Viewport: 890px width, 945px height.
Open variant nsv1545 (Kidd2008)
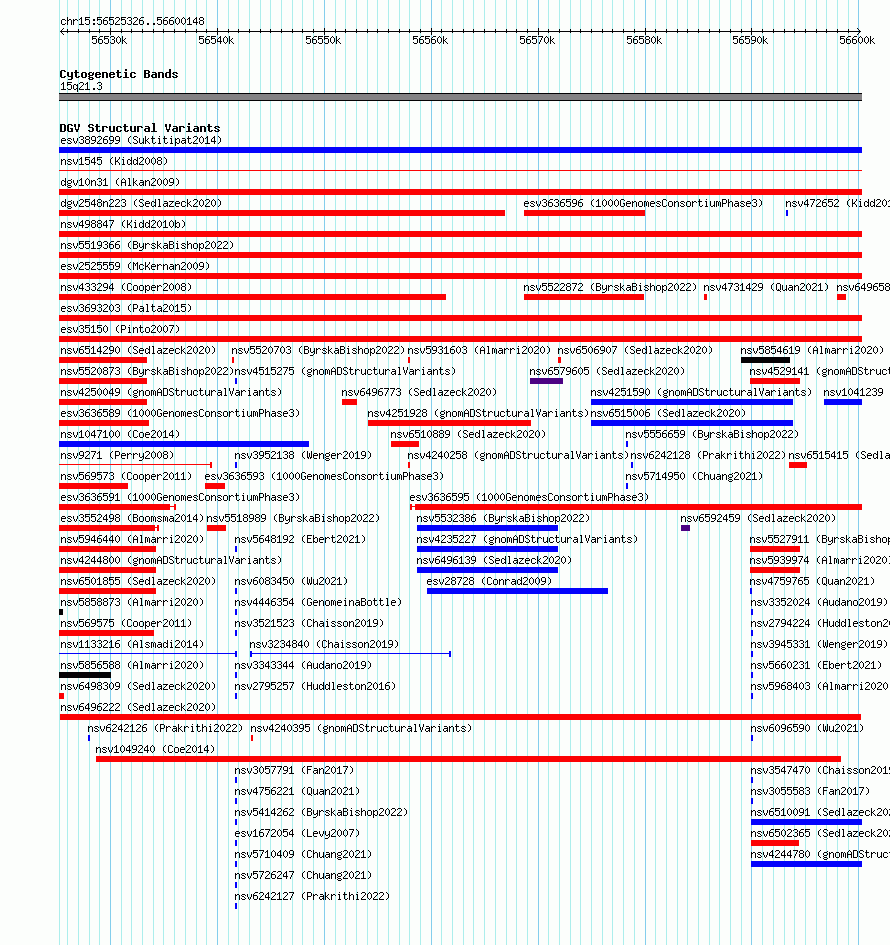coord(114,162)
